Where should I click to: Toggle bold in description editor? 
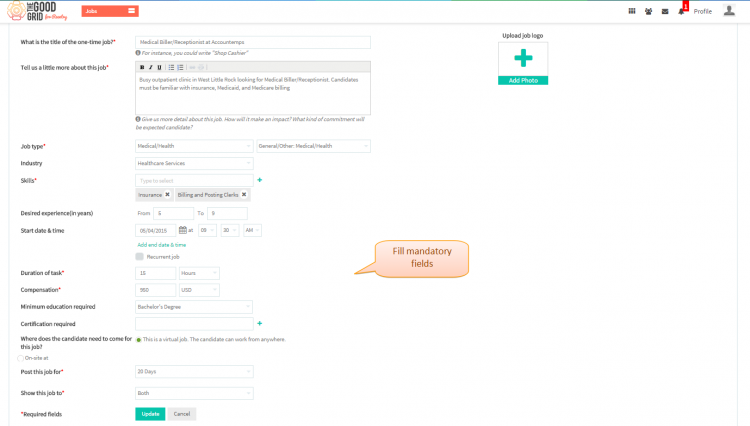(x=142, y=67)
